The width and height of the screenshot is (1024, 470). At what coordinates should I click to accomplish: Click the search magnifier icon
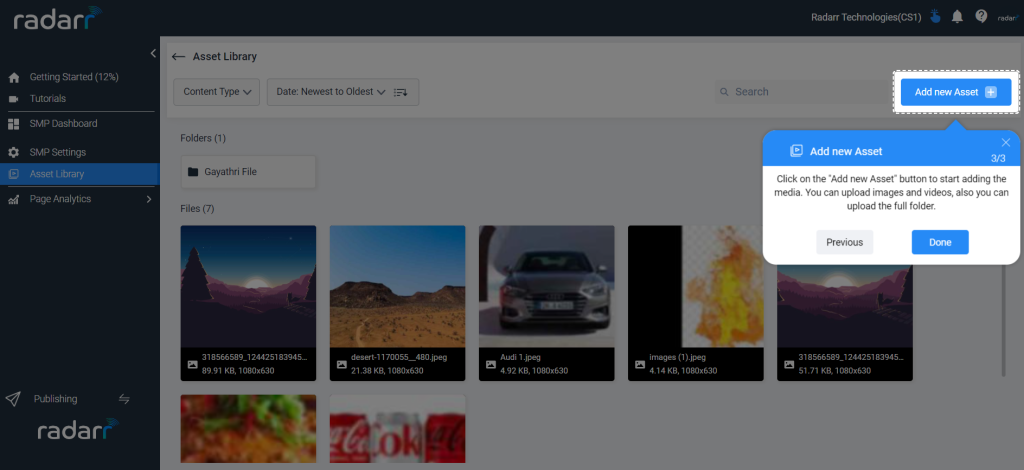coord(724,92)
